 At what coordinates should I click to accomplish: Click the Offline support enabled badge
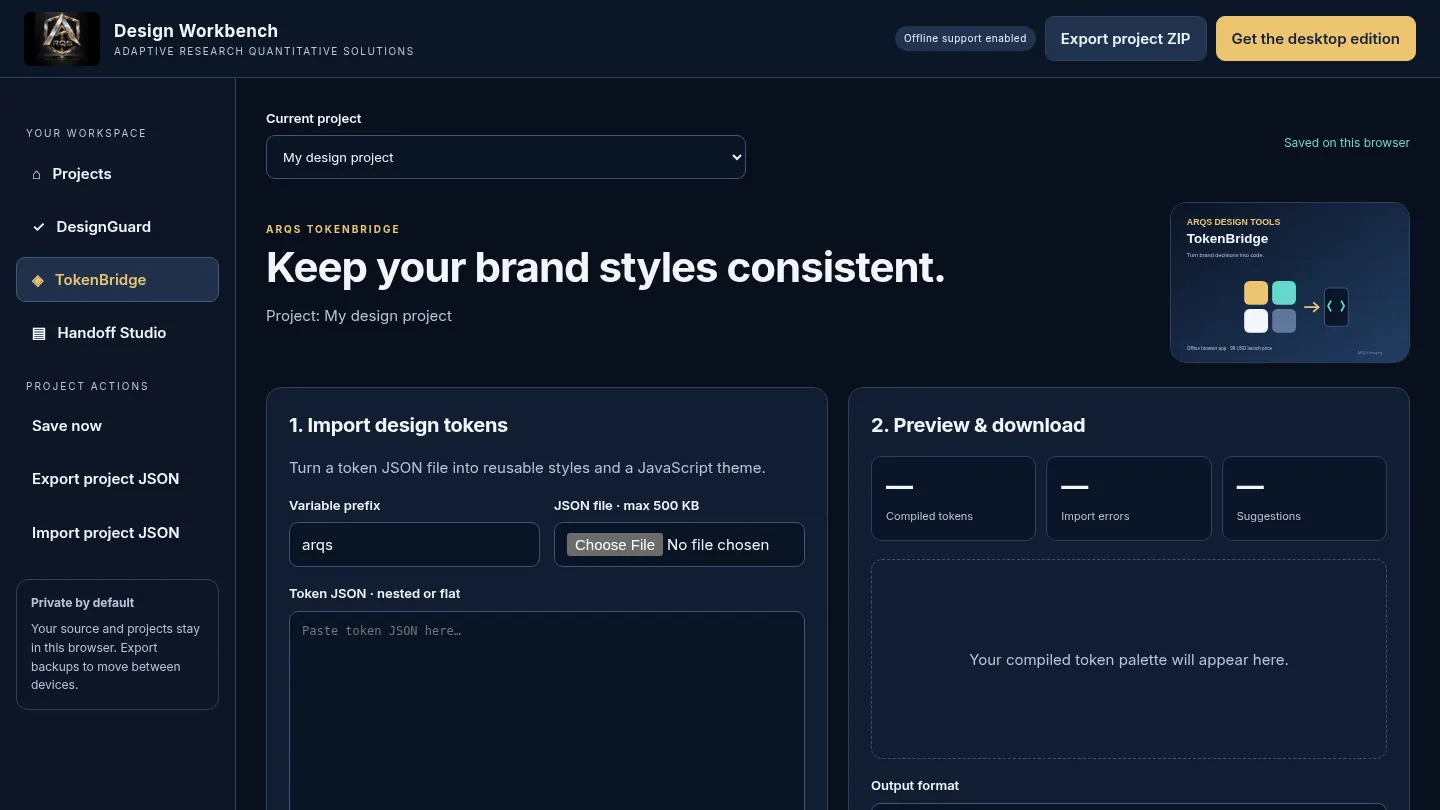[x=965, y=39]
